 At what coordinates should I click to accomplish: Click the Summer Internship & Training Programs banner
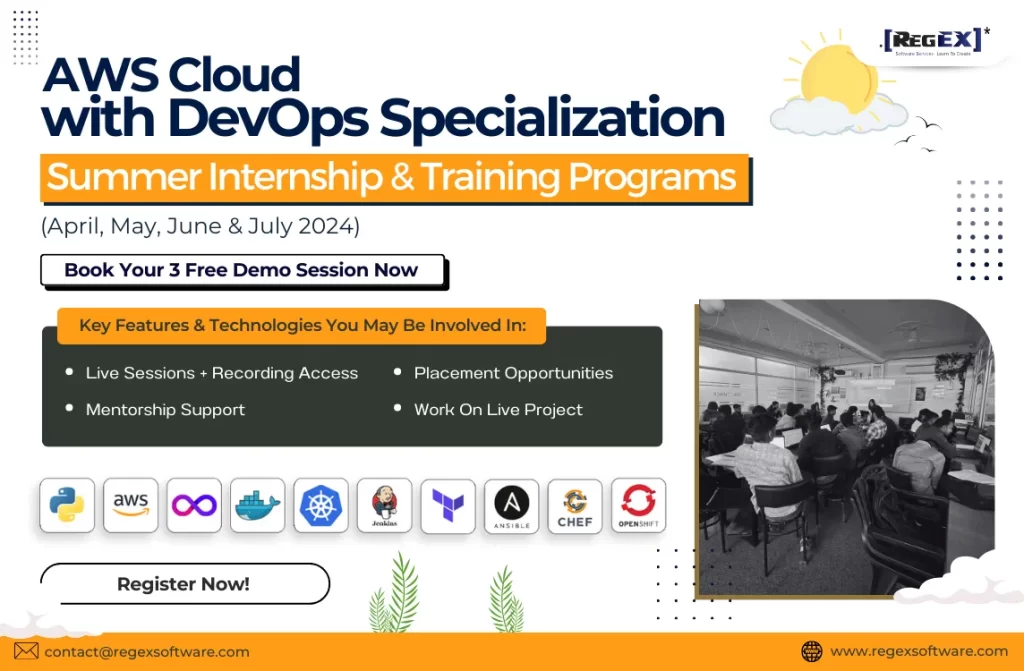[394, 178]
